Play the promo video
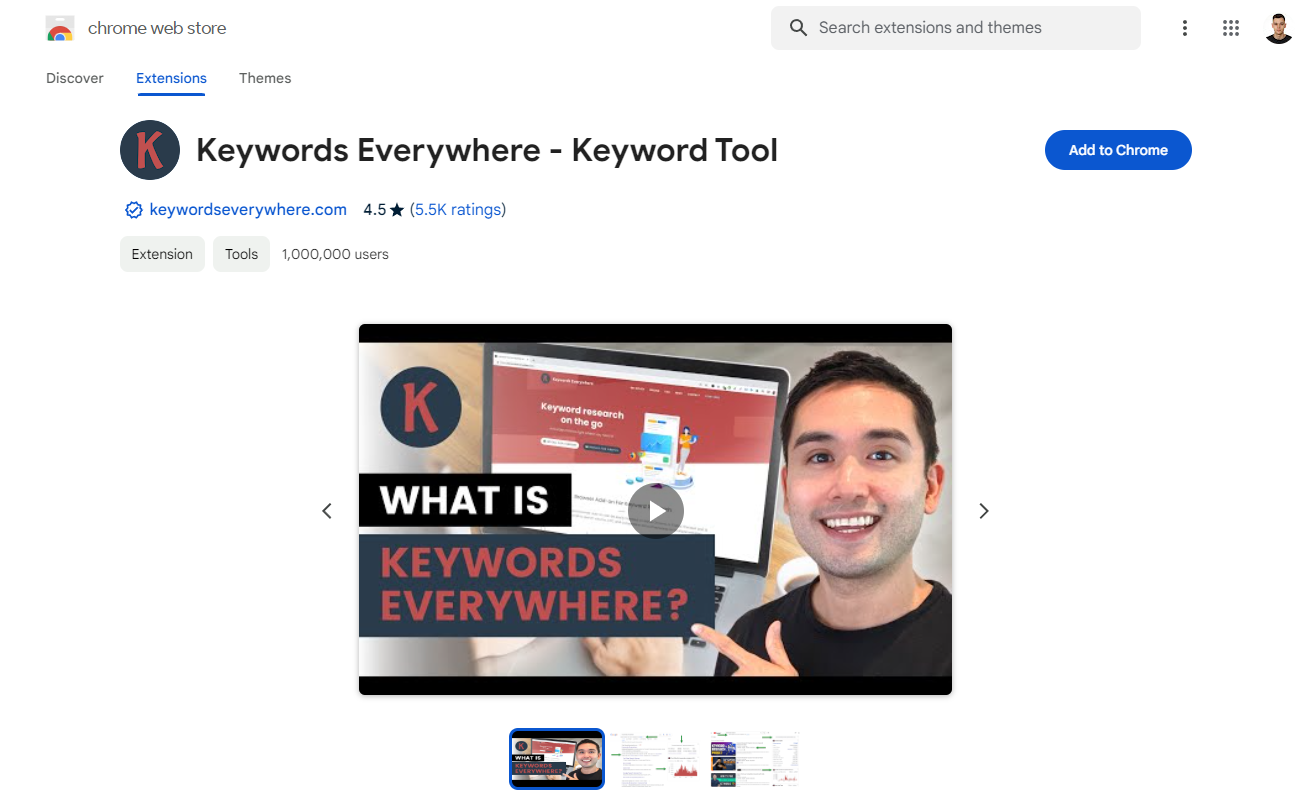The height and width of the screenshot is (808, 1303). click(x=656, y=511)
